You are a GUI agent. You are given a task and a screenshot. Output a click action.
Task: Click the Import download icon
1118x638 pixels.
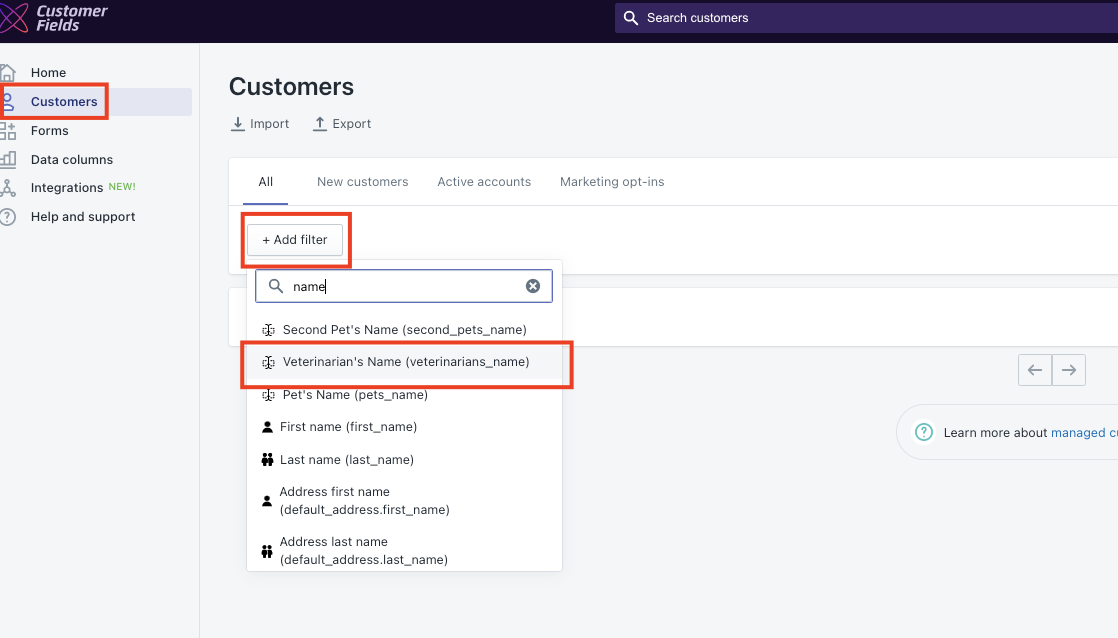pos(238,124)
